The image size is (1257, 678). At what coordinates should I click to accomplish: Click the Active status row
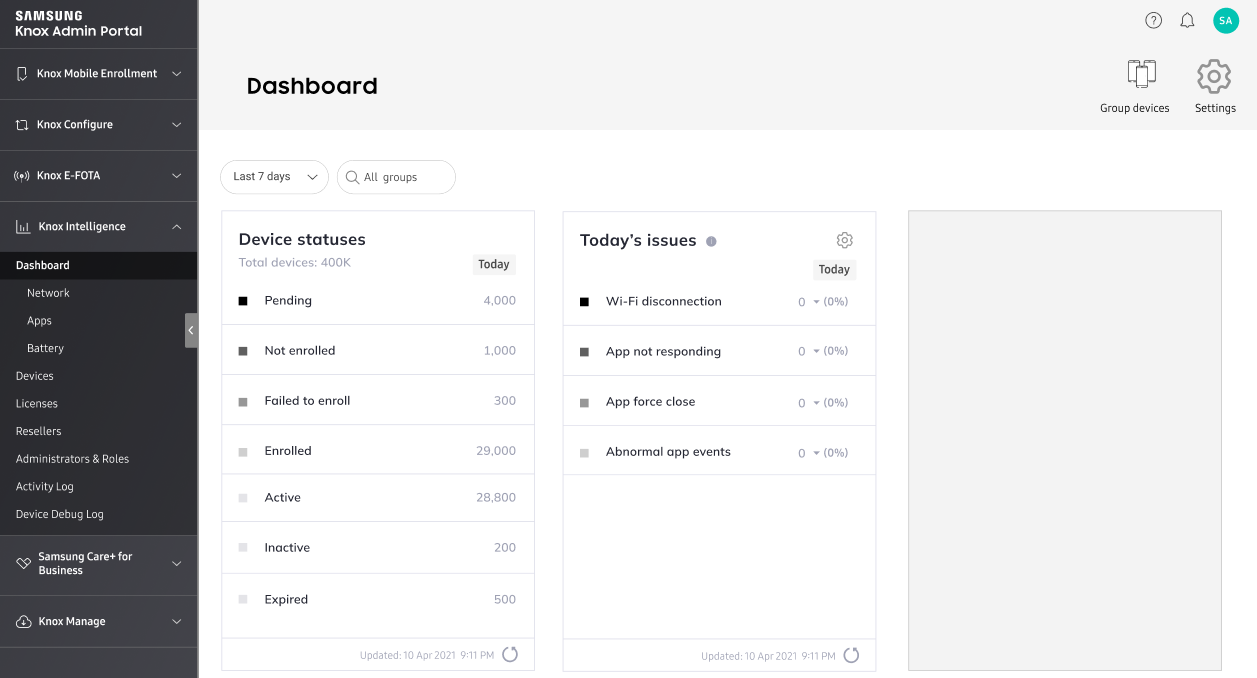[x=378, y=498]
